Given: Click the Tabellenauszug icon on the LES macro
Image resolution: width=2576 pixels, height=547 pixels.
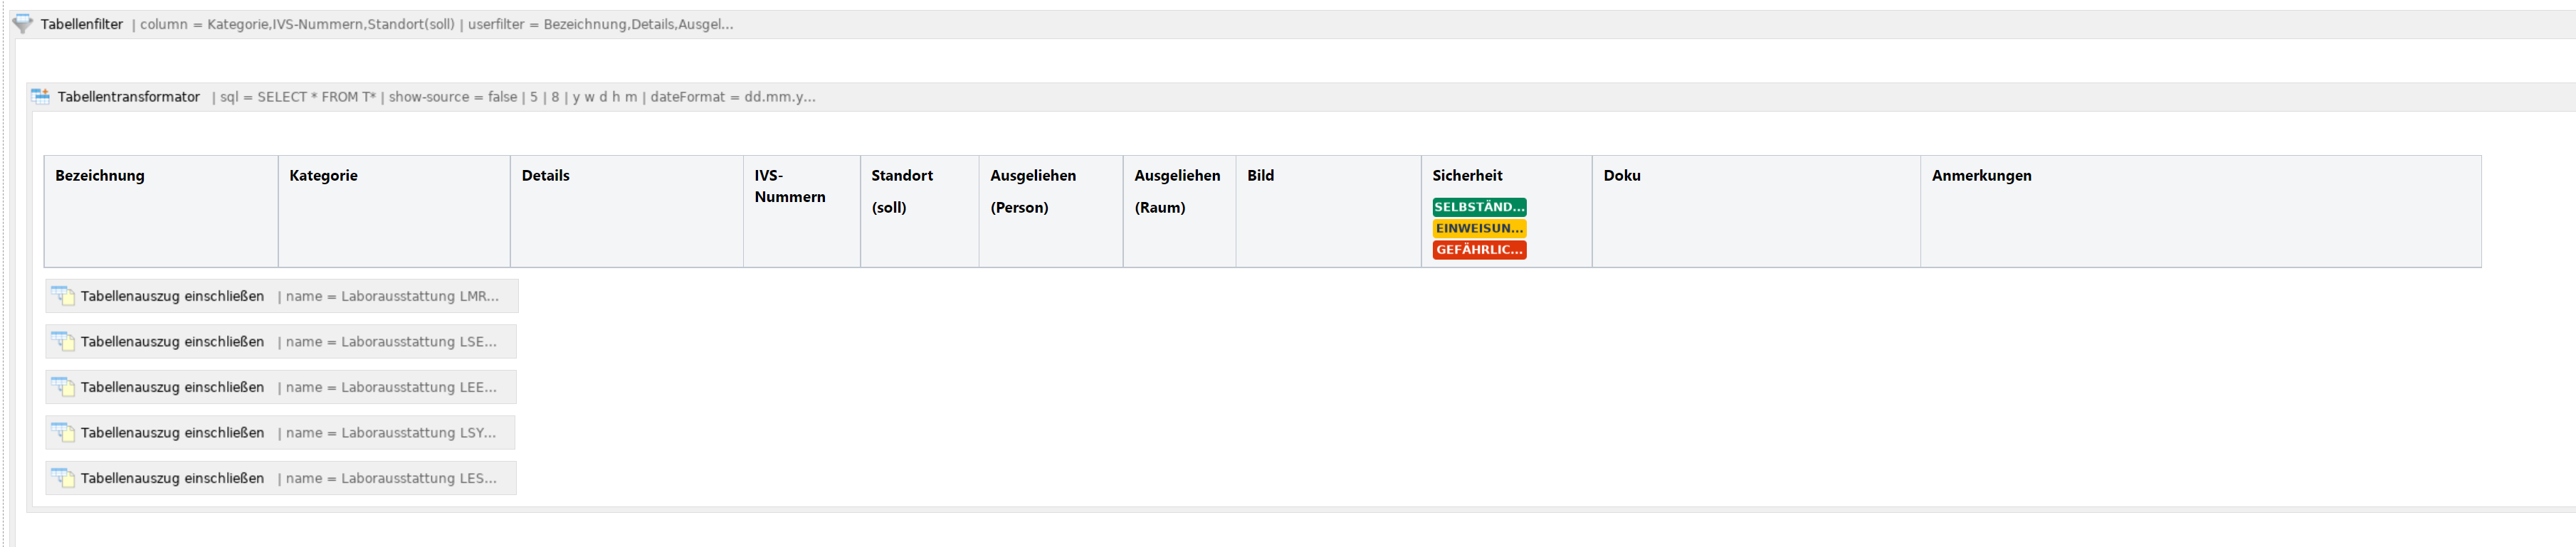Looking at the screenshot, I should tap(63, 478).
